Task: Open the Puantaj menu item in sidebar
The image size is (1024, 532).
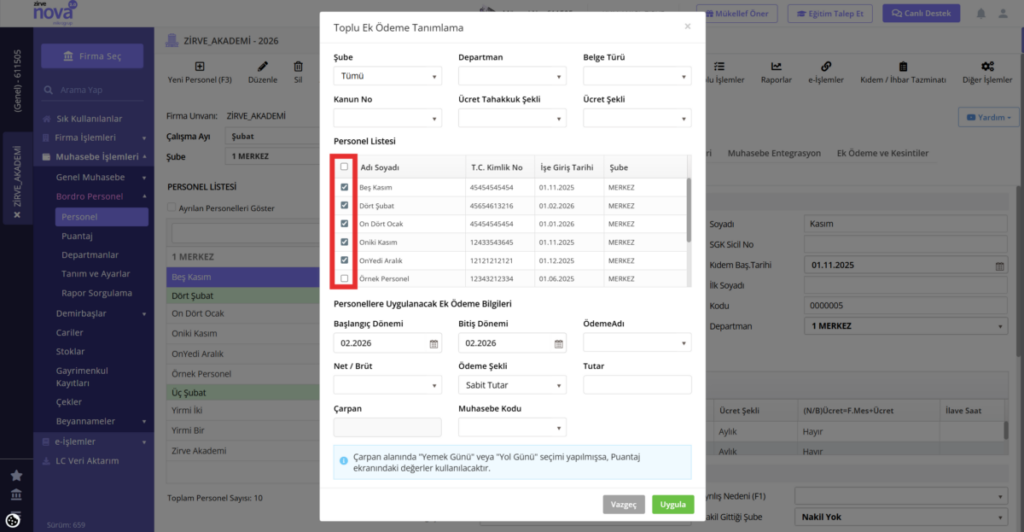Action: [x=77, y=236]
